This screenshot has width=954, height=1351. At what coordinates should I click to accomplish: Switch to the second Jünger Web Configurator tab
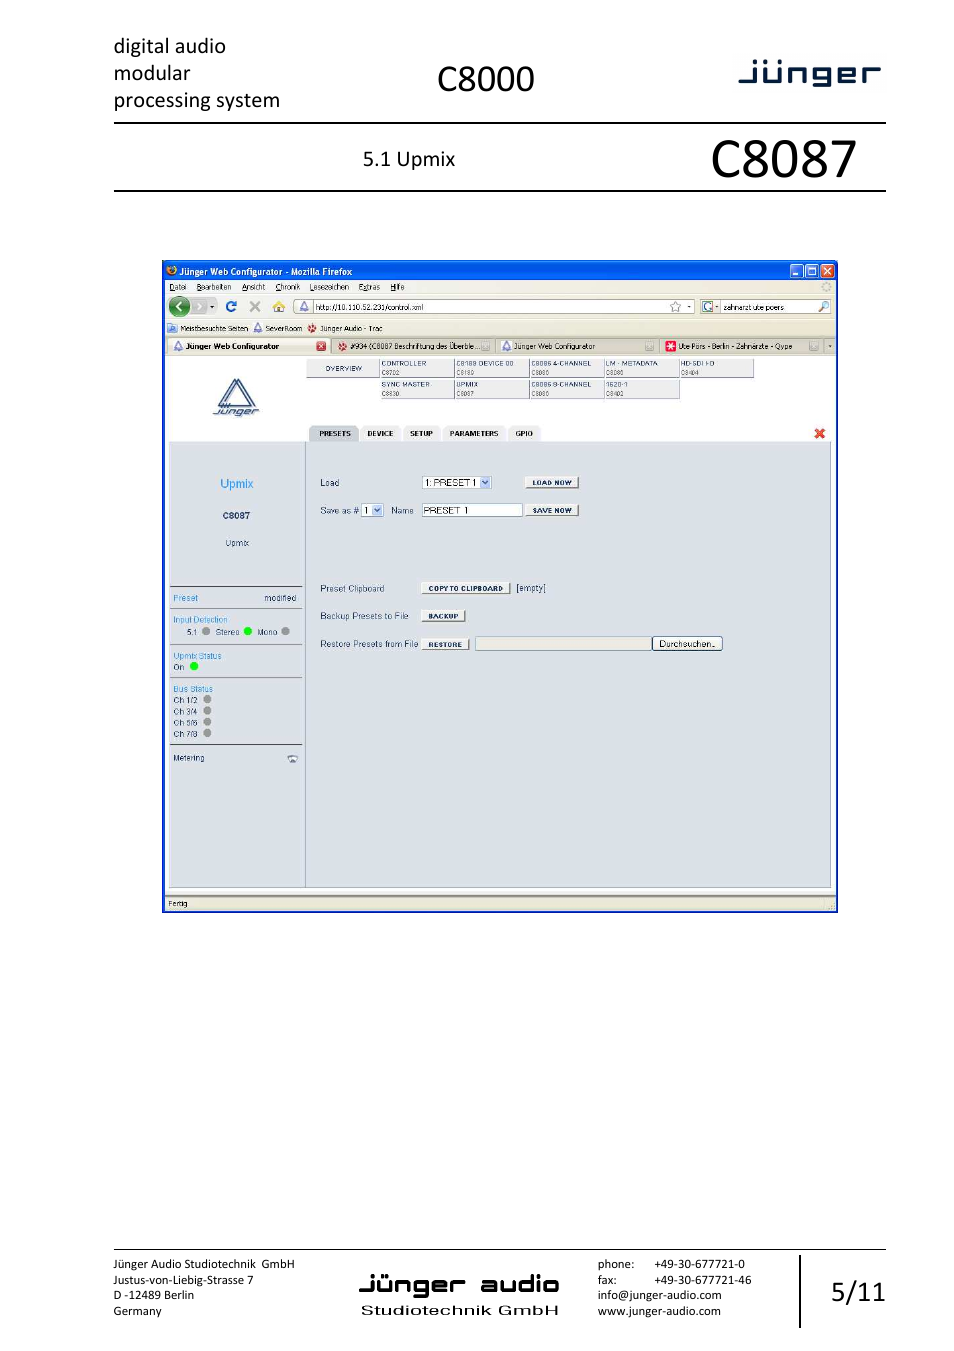click(x=577, y=347)
